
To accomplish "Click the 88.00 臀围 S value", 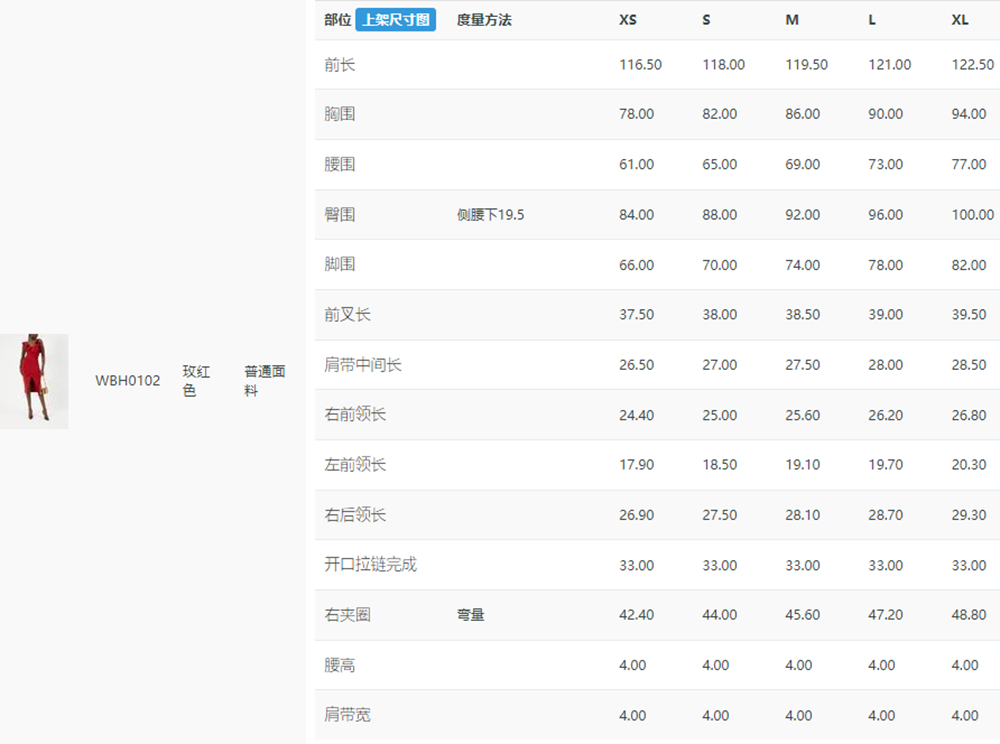I will 719,215.
